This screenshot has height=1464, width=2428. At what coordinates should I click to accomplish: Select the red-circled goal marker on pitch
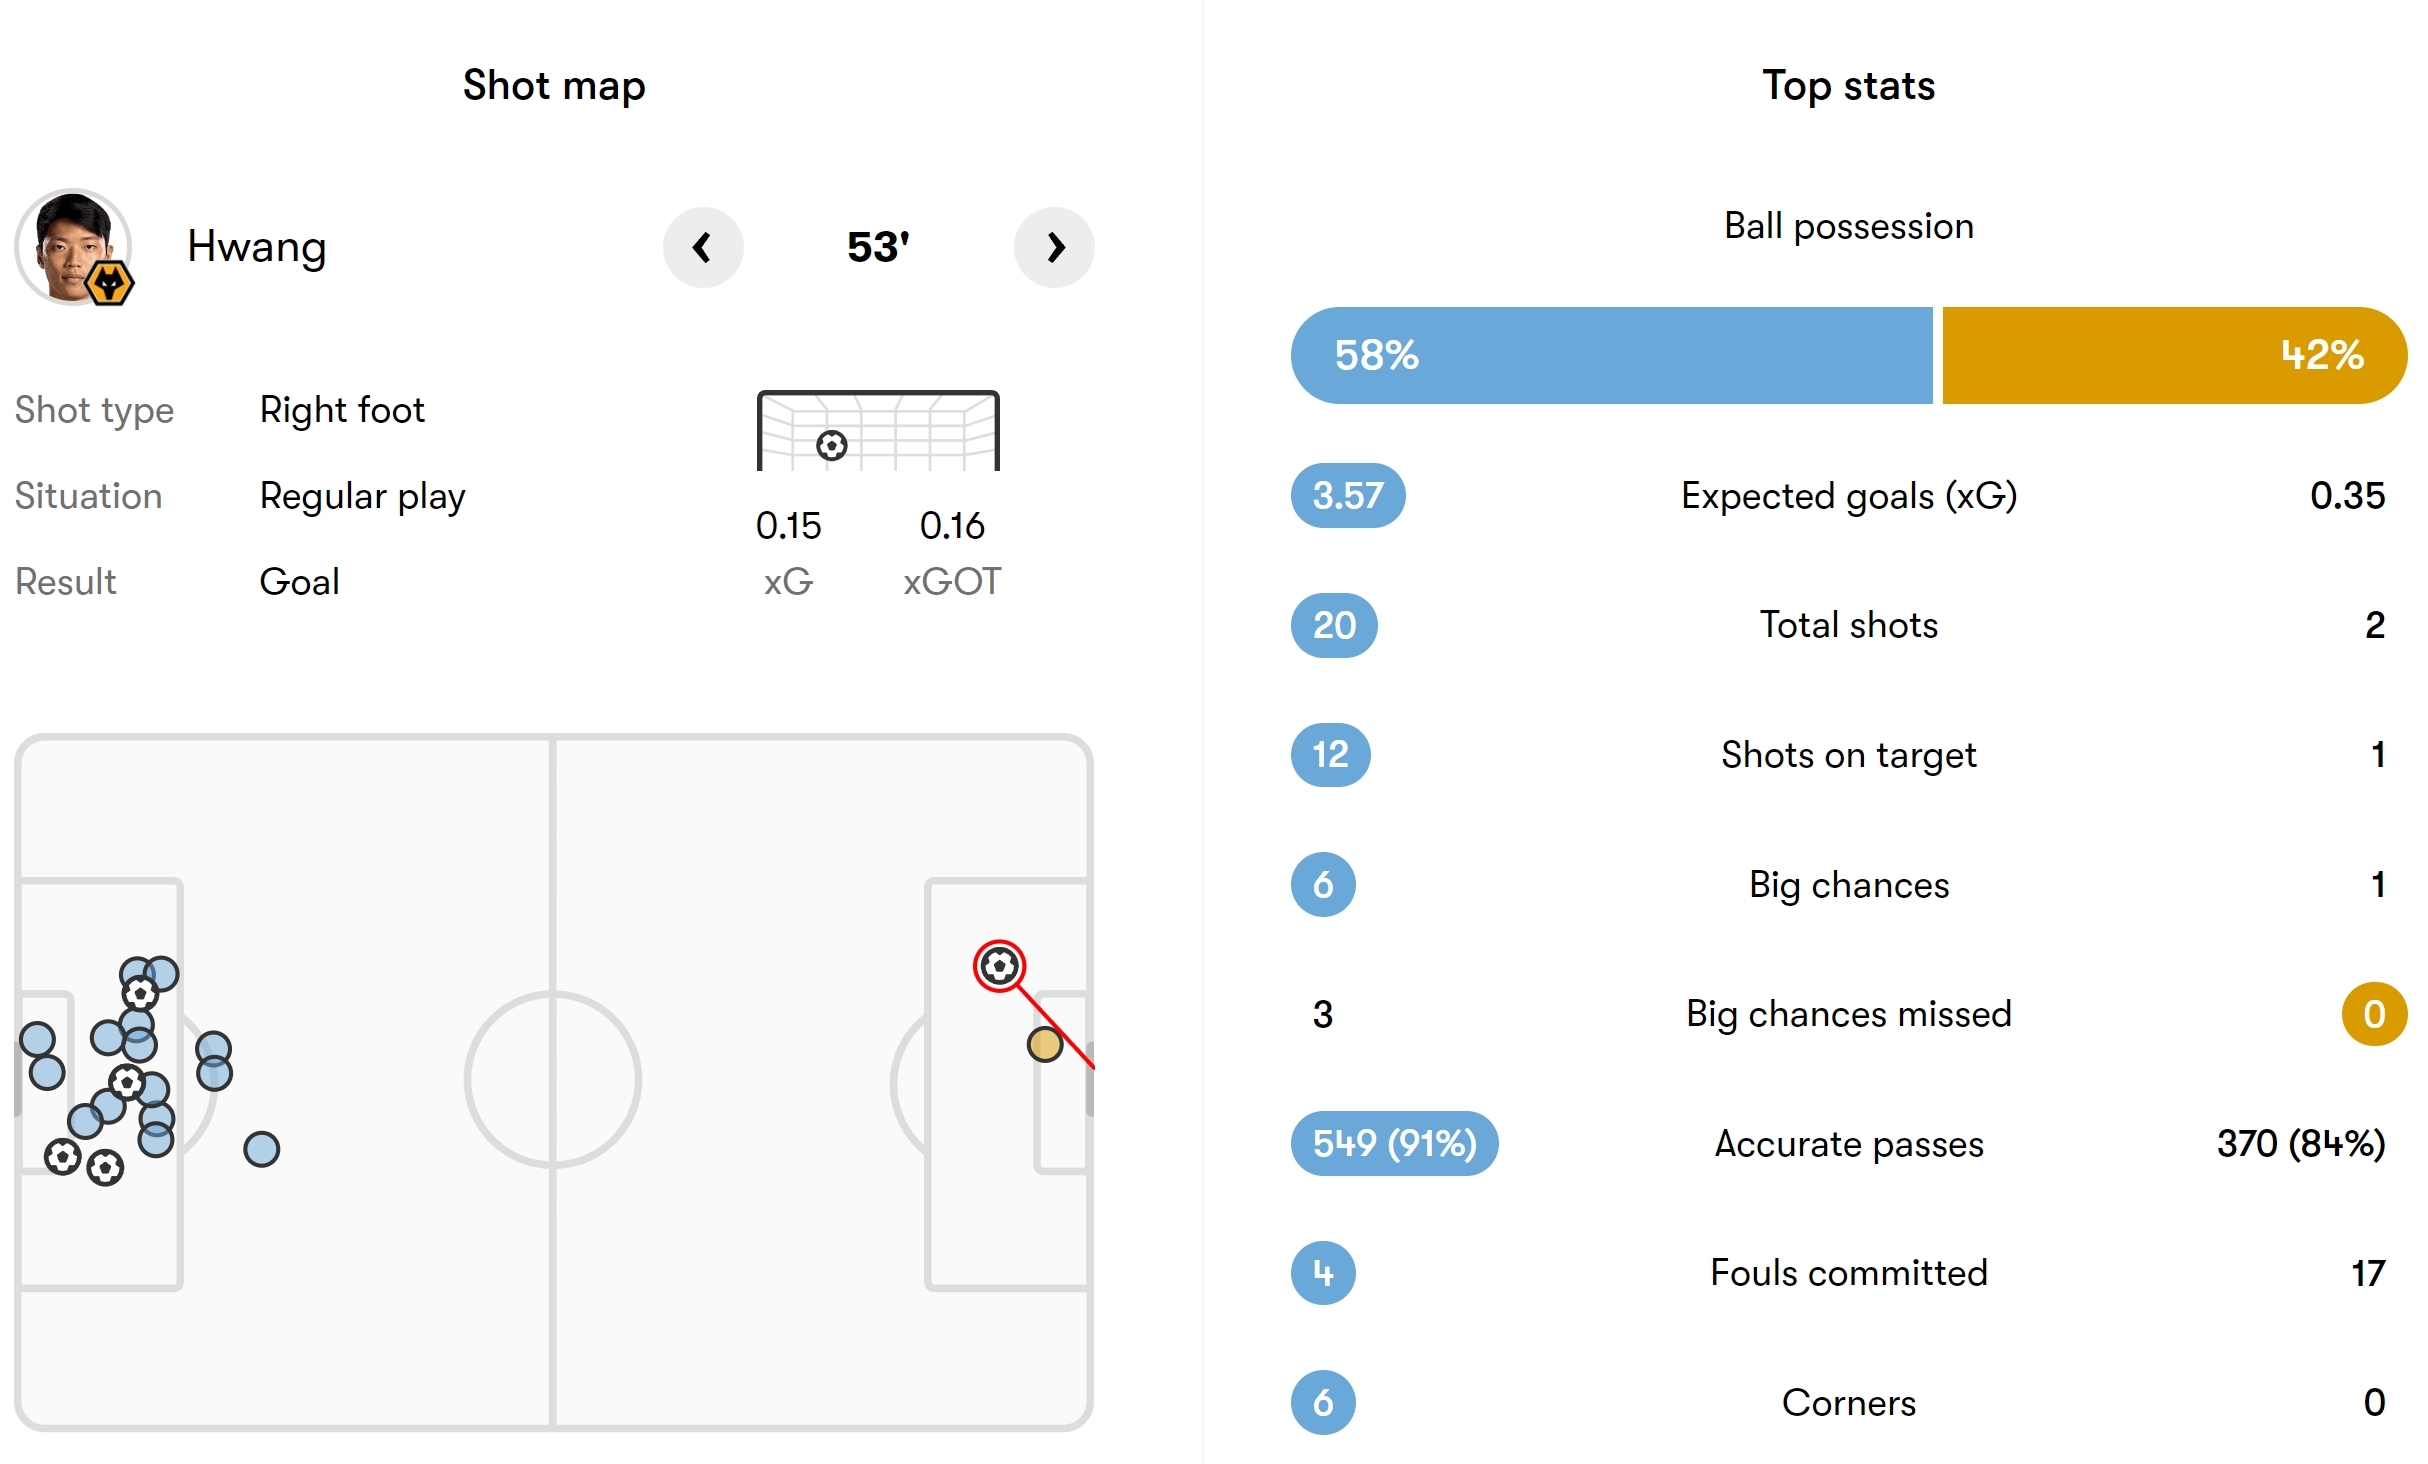pyautogui.click(x=999, y=966)
